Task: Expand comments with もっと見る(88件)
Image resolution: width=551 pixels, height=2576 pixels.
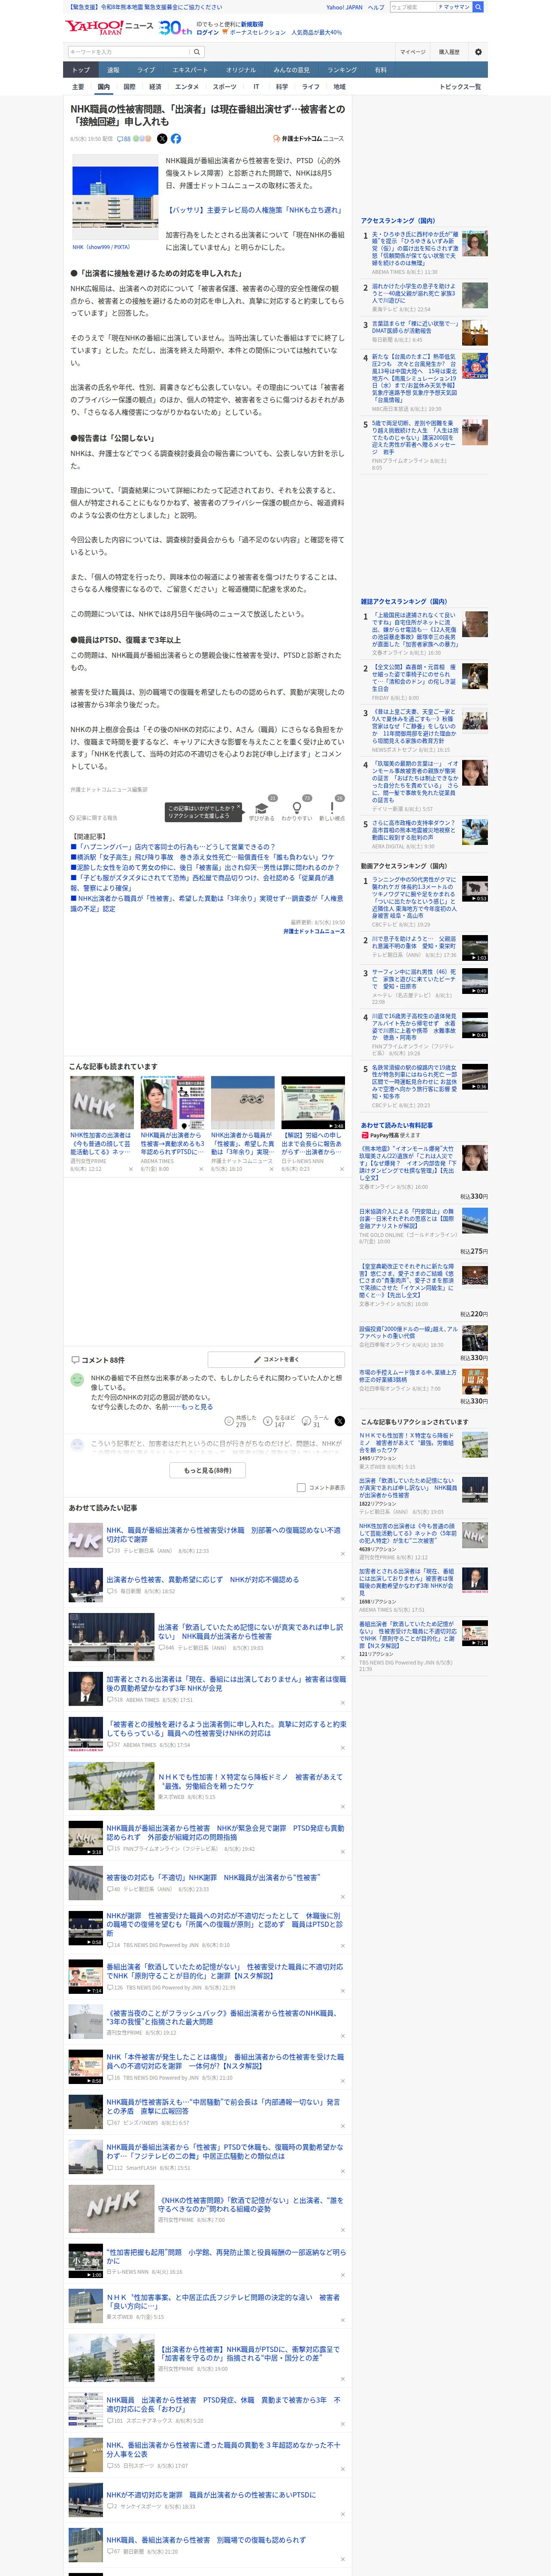Action: [207, 1470]
